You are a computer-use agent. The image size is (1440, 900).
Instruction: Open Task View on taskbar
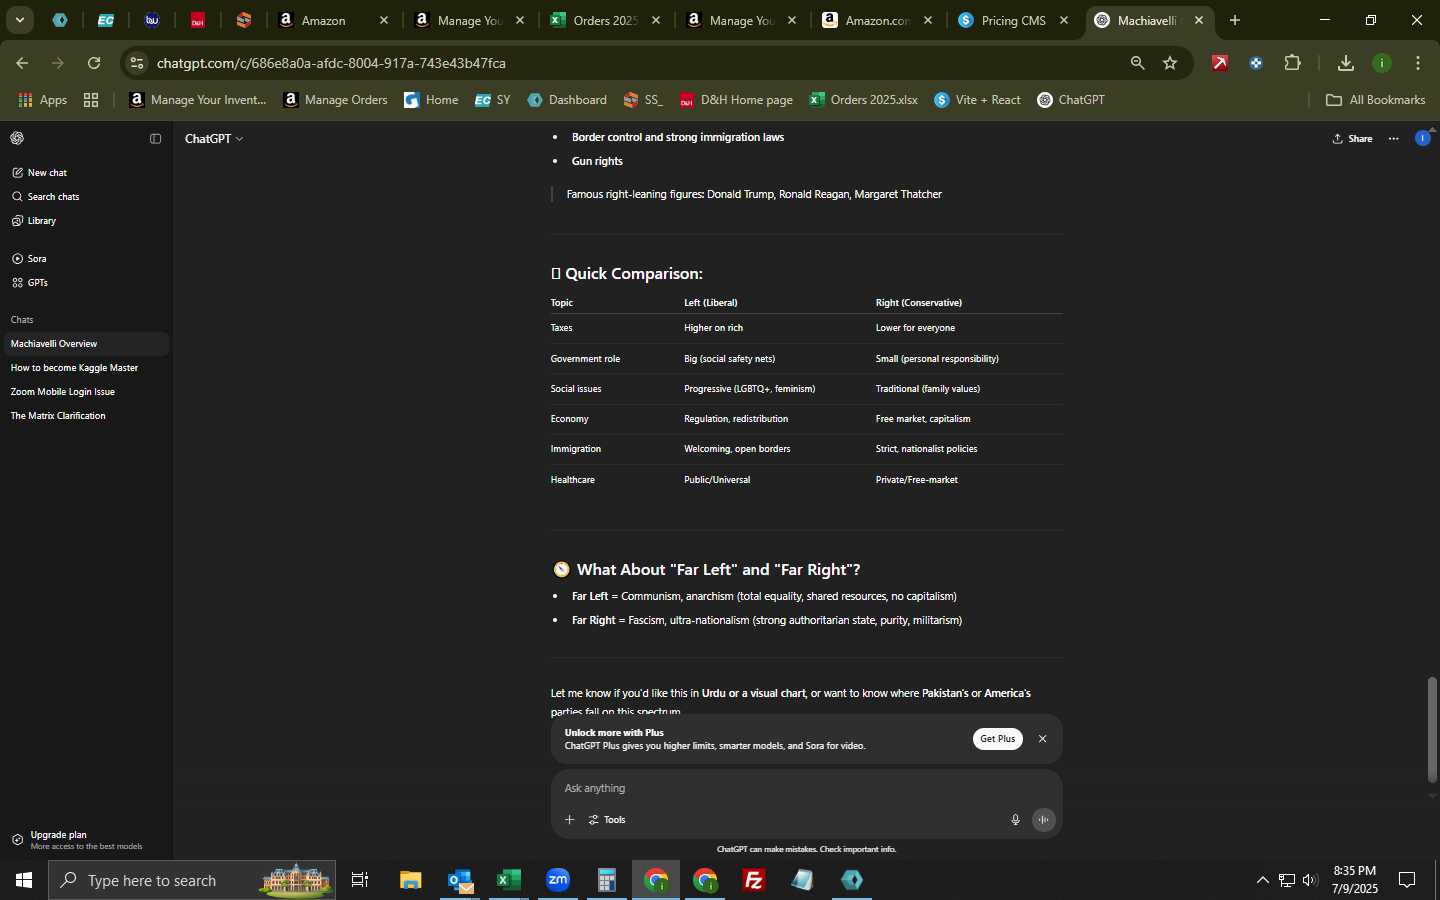click(x=360, y=880)
